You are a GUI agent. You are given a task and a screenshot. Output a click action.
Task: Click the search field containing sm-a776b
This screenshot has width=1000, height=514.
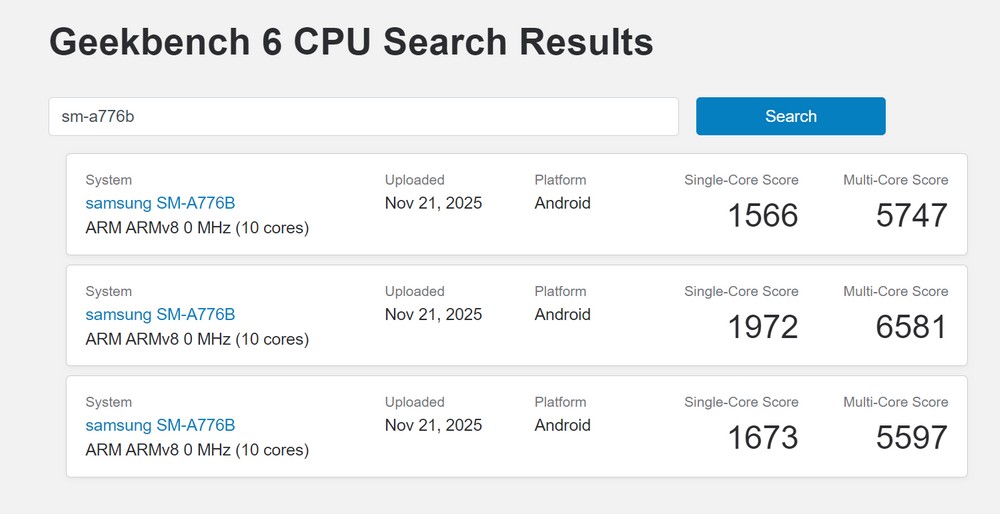pos(363,116)
